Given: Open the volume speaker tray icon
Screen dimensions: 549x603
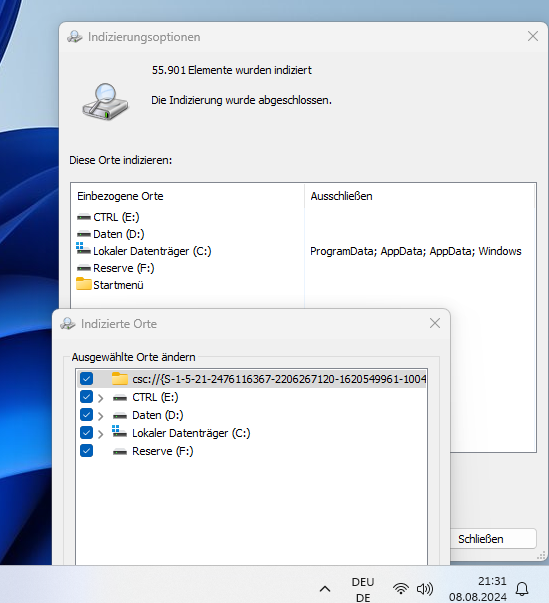Looking at the screenshot, I should [x=425, y=588].
